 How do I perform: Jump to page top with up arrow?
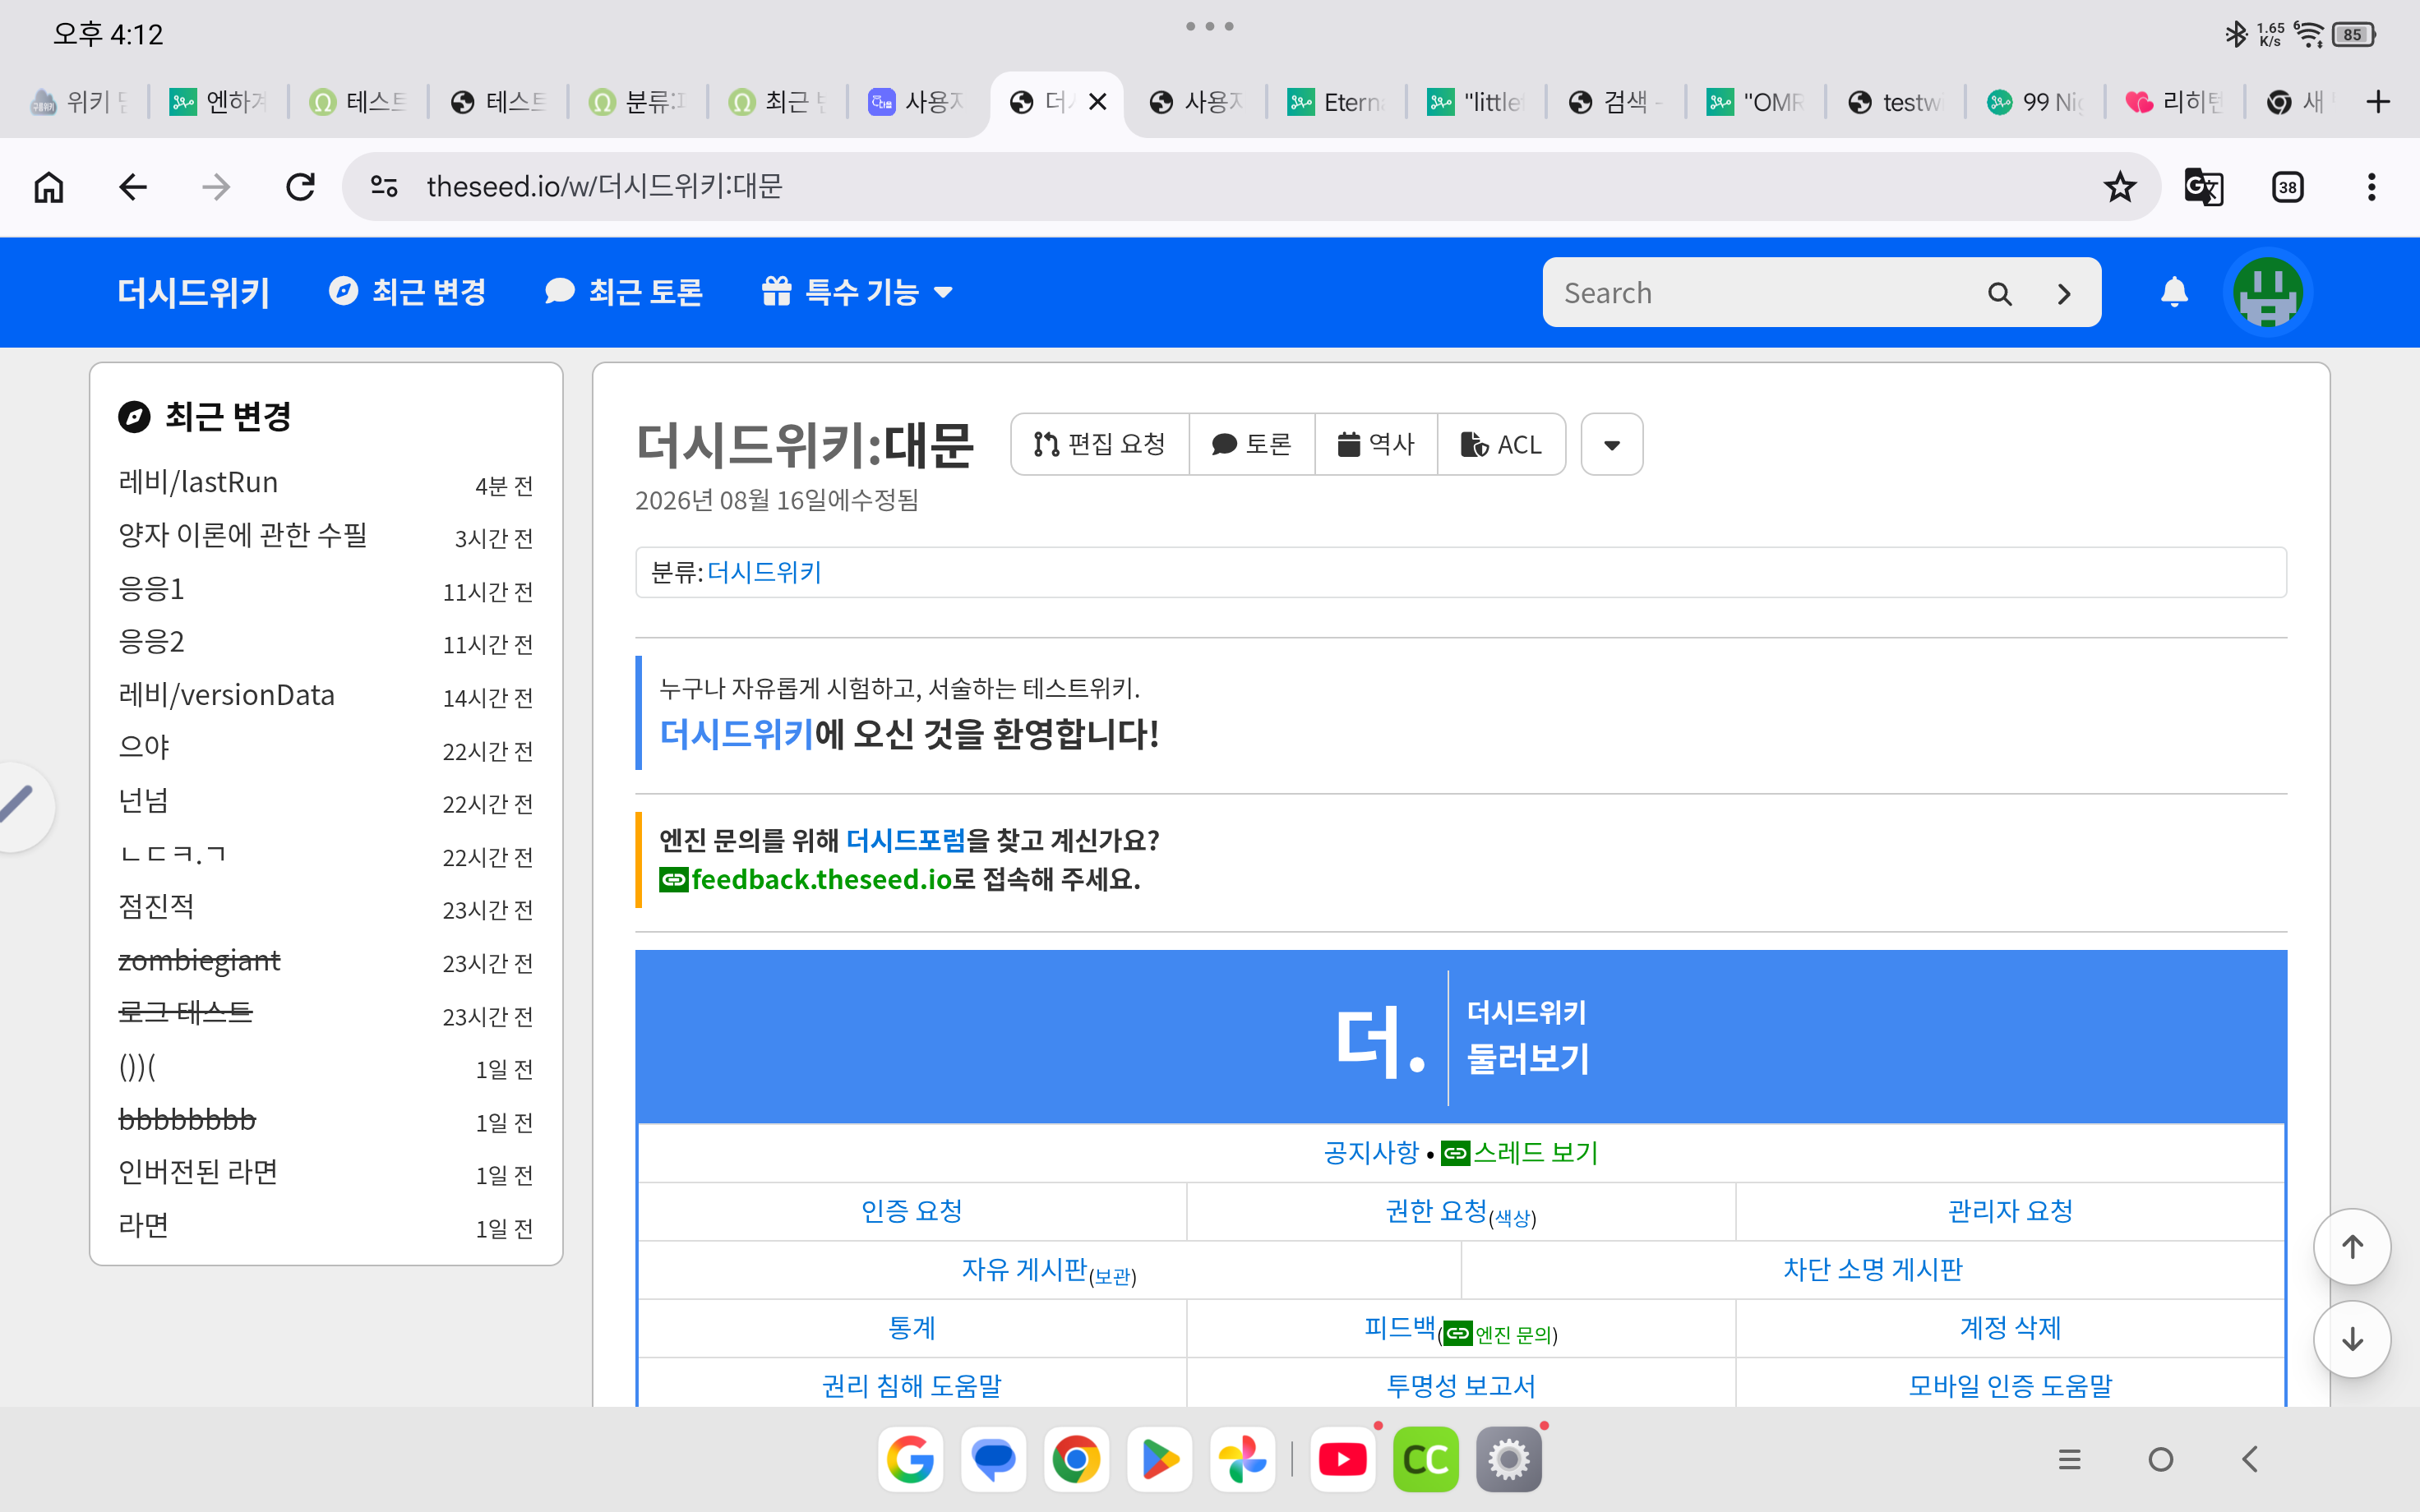[2352, 1247]
